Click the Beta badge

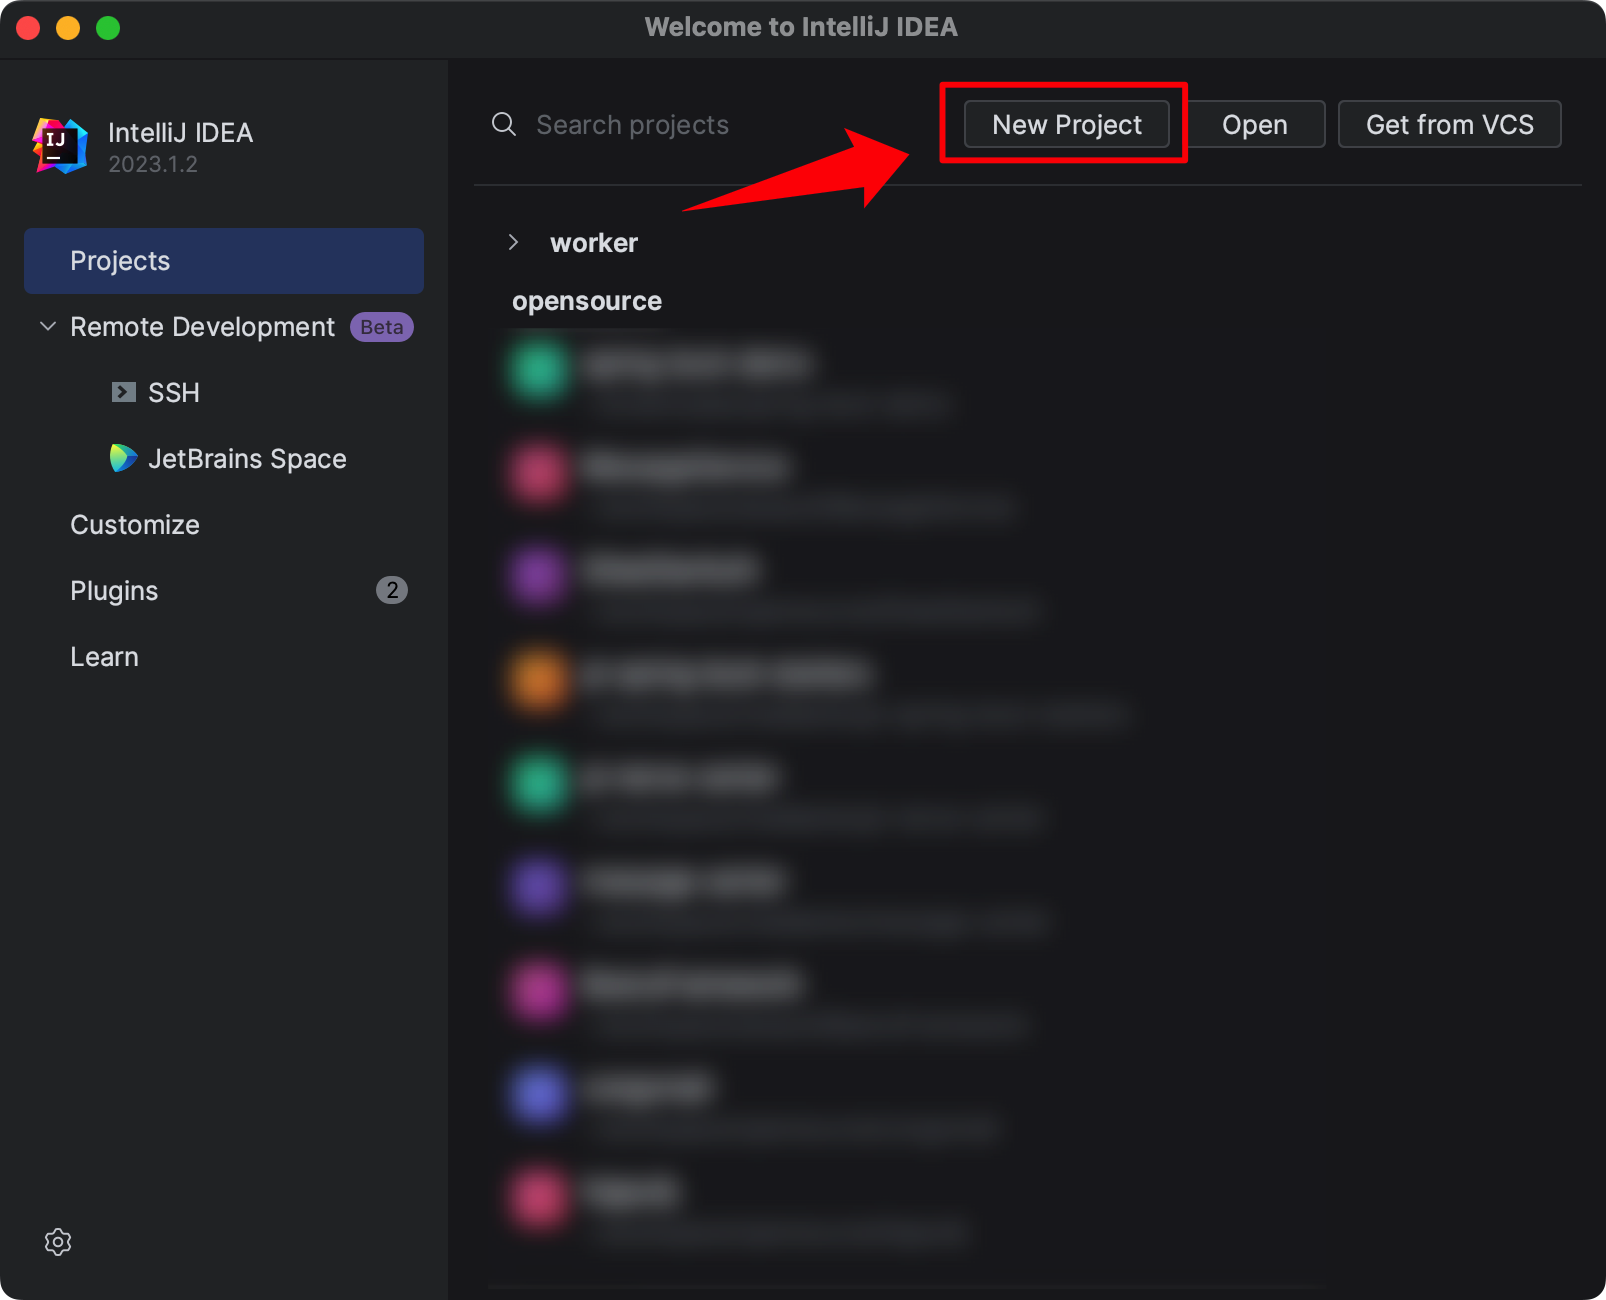[x=381, y=327]
